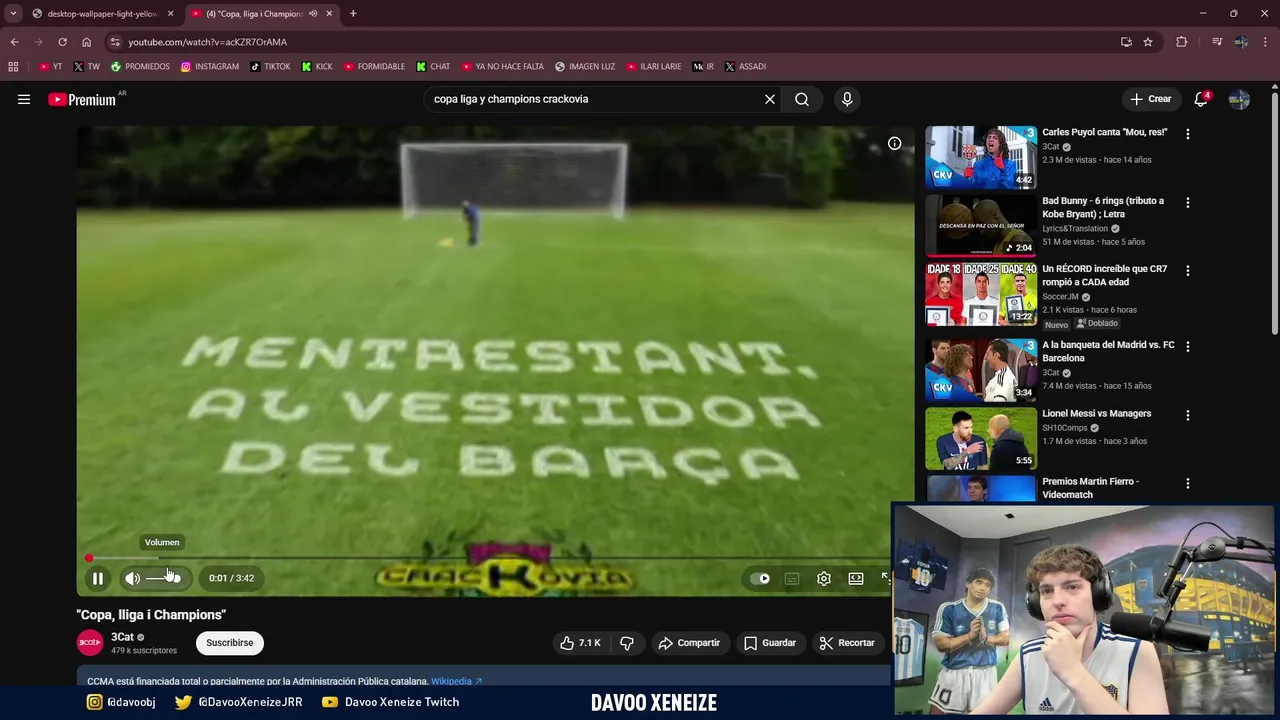
Task: Click Compartir share button
Action: (689, 643)
